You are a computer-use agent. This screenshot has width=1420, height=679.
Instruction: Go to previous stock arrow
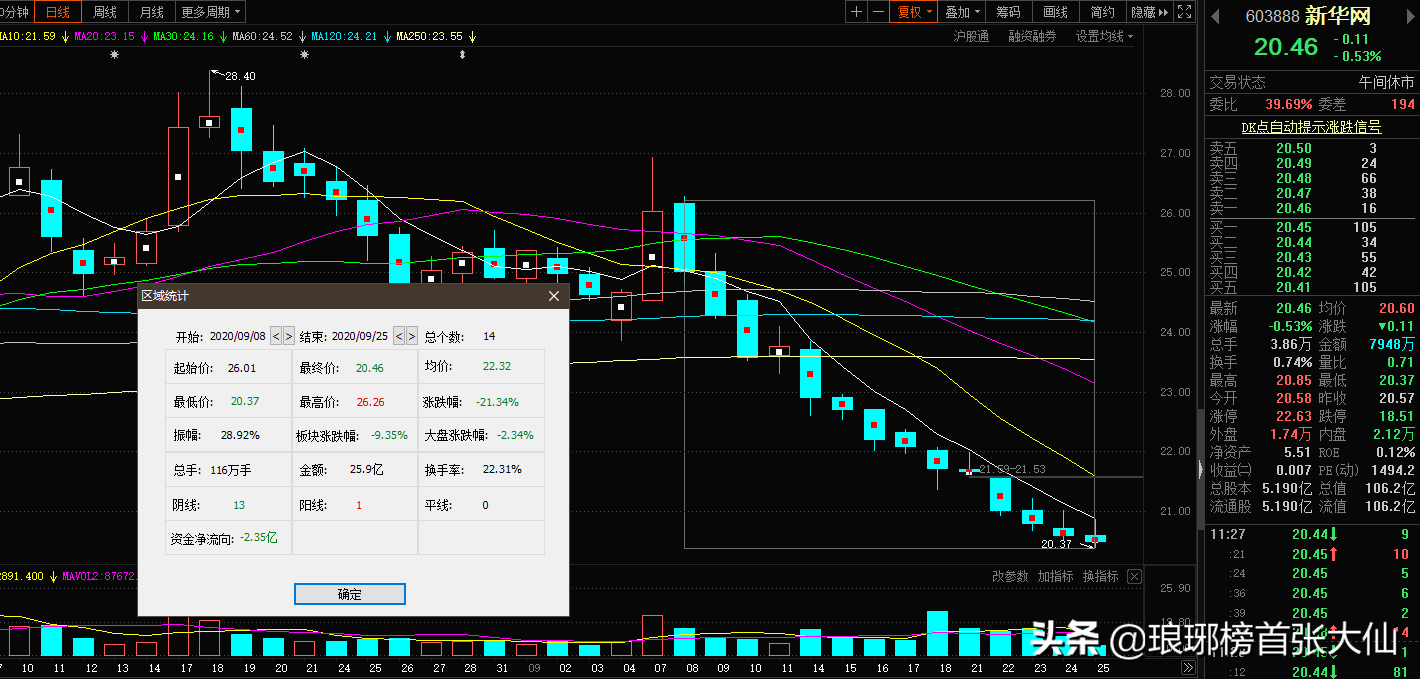(1215, 16)
